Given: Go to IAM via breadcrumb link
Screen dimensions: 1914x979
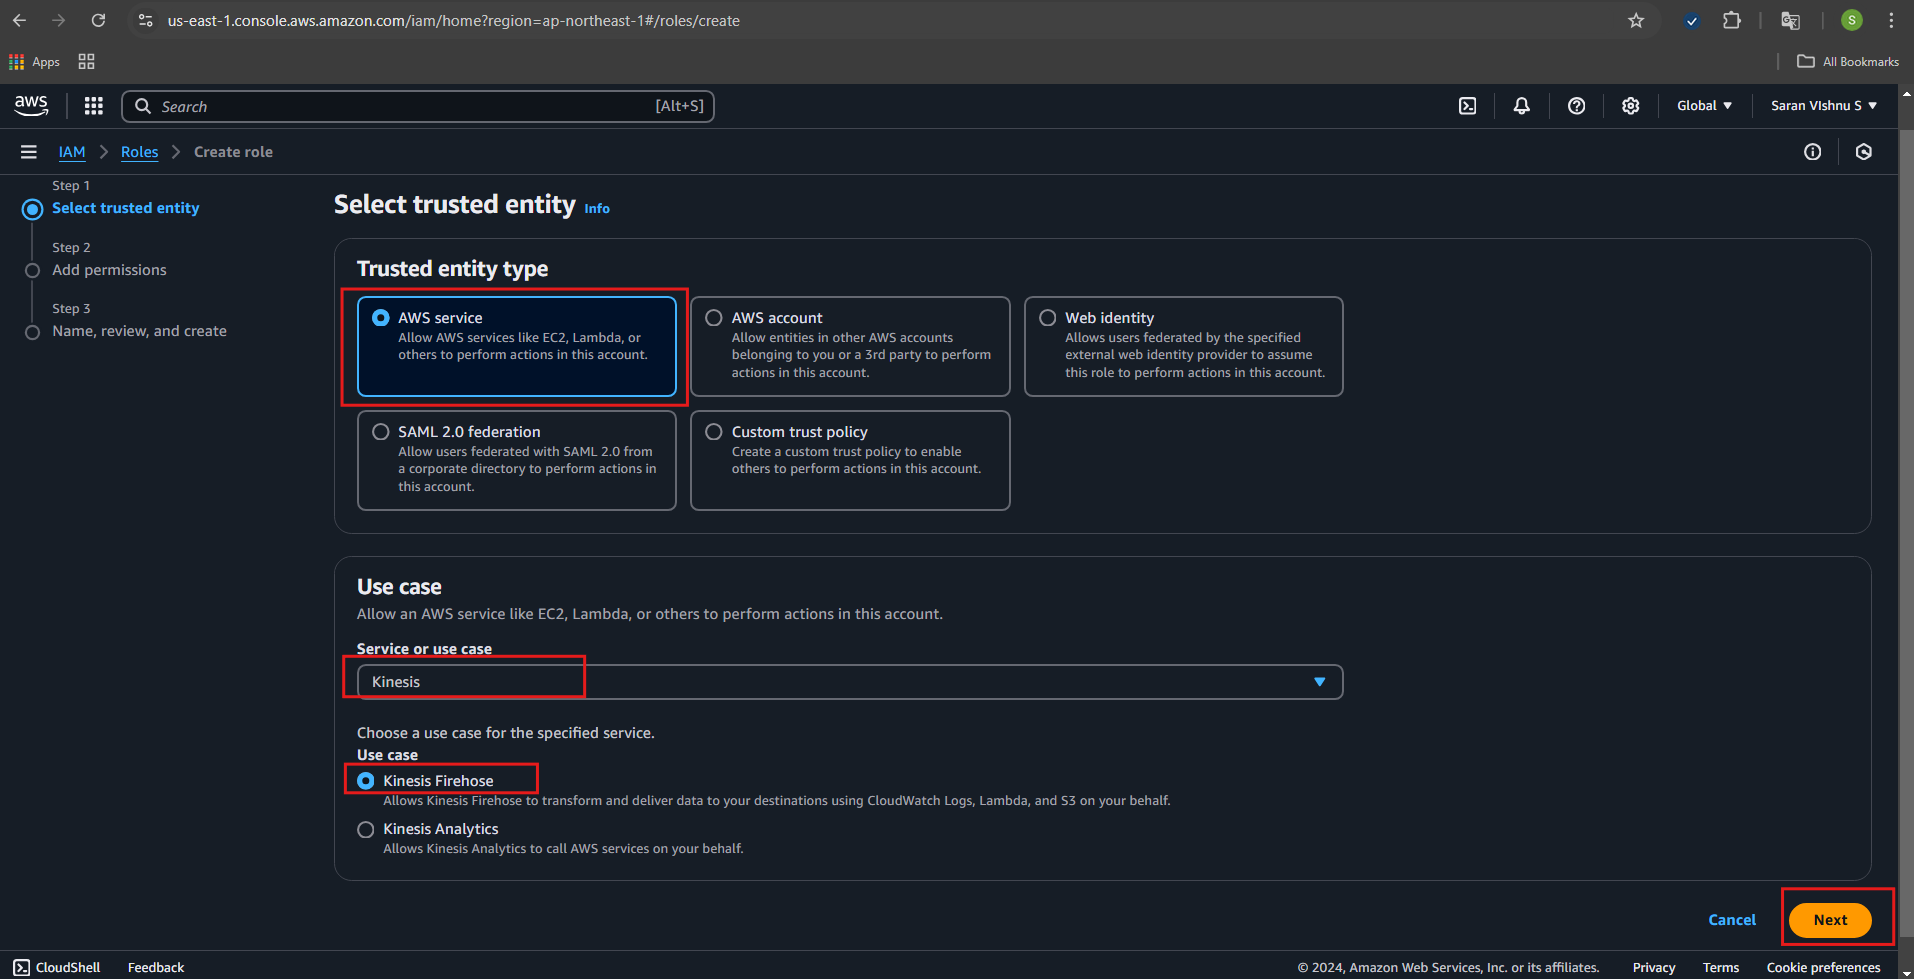Looking at the screenshot, I should (72, 152).
